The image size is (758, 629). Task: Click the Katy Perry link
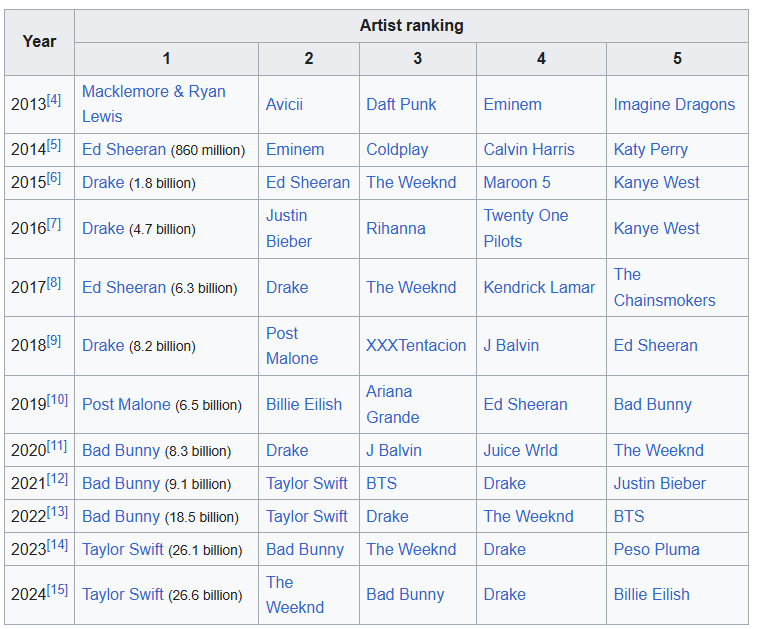pyautogui.click(x=651, y=149)
